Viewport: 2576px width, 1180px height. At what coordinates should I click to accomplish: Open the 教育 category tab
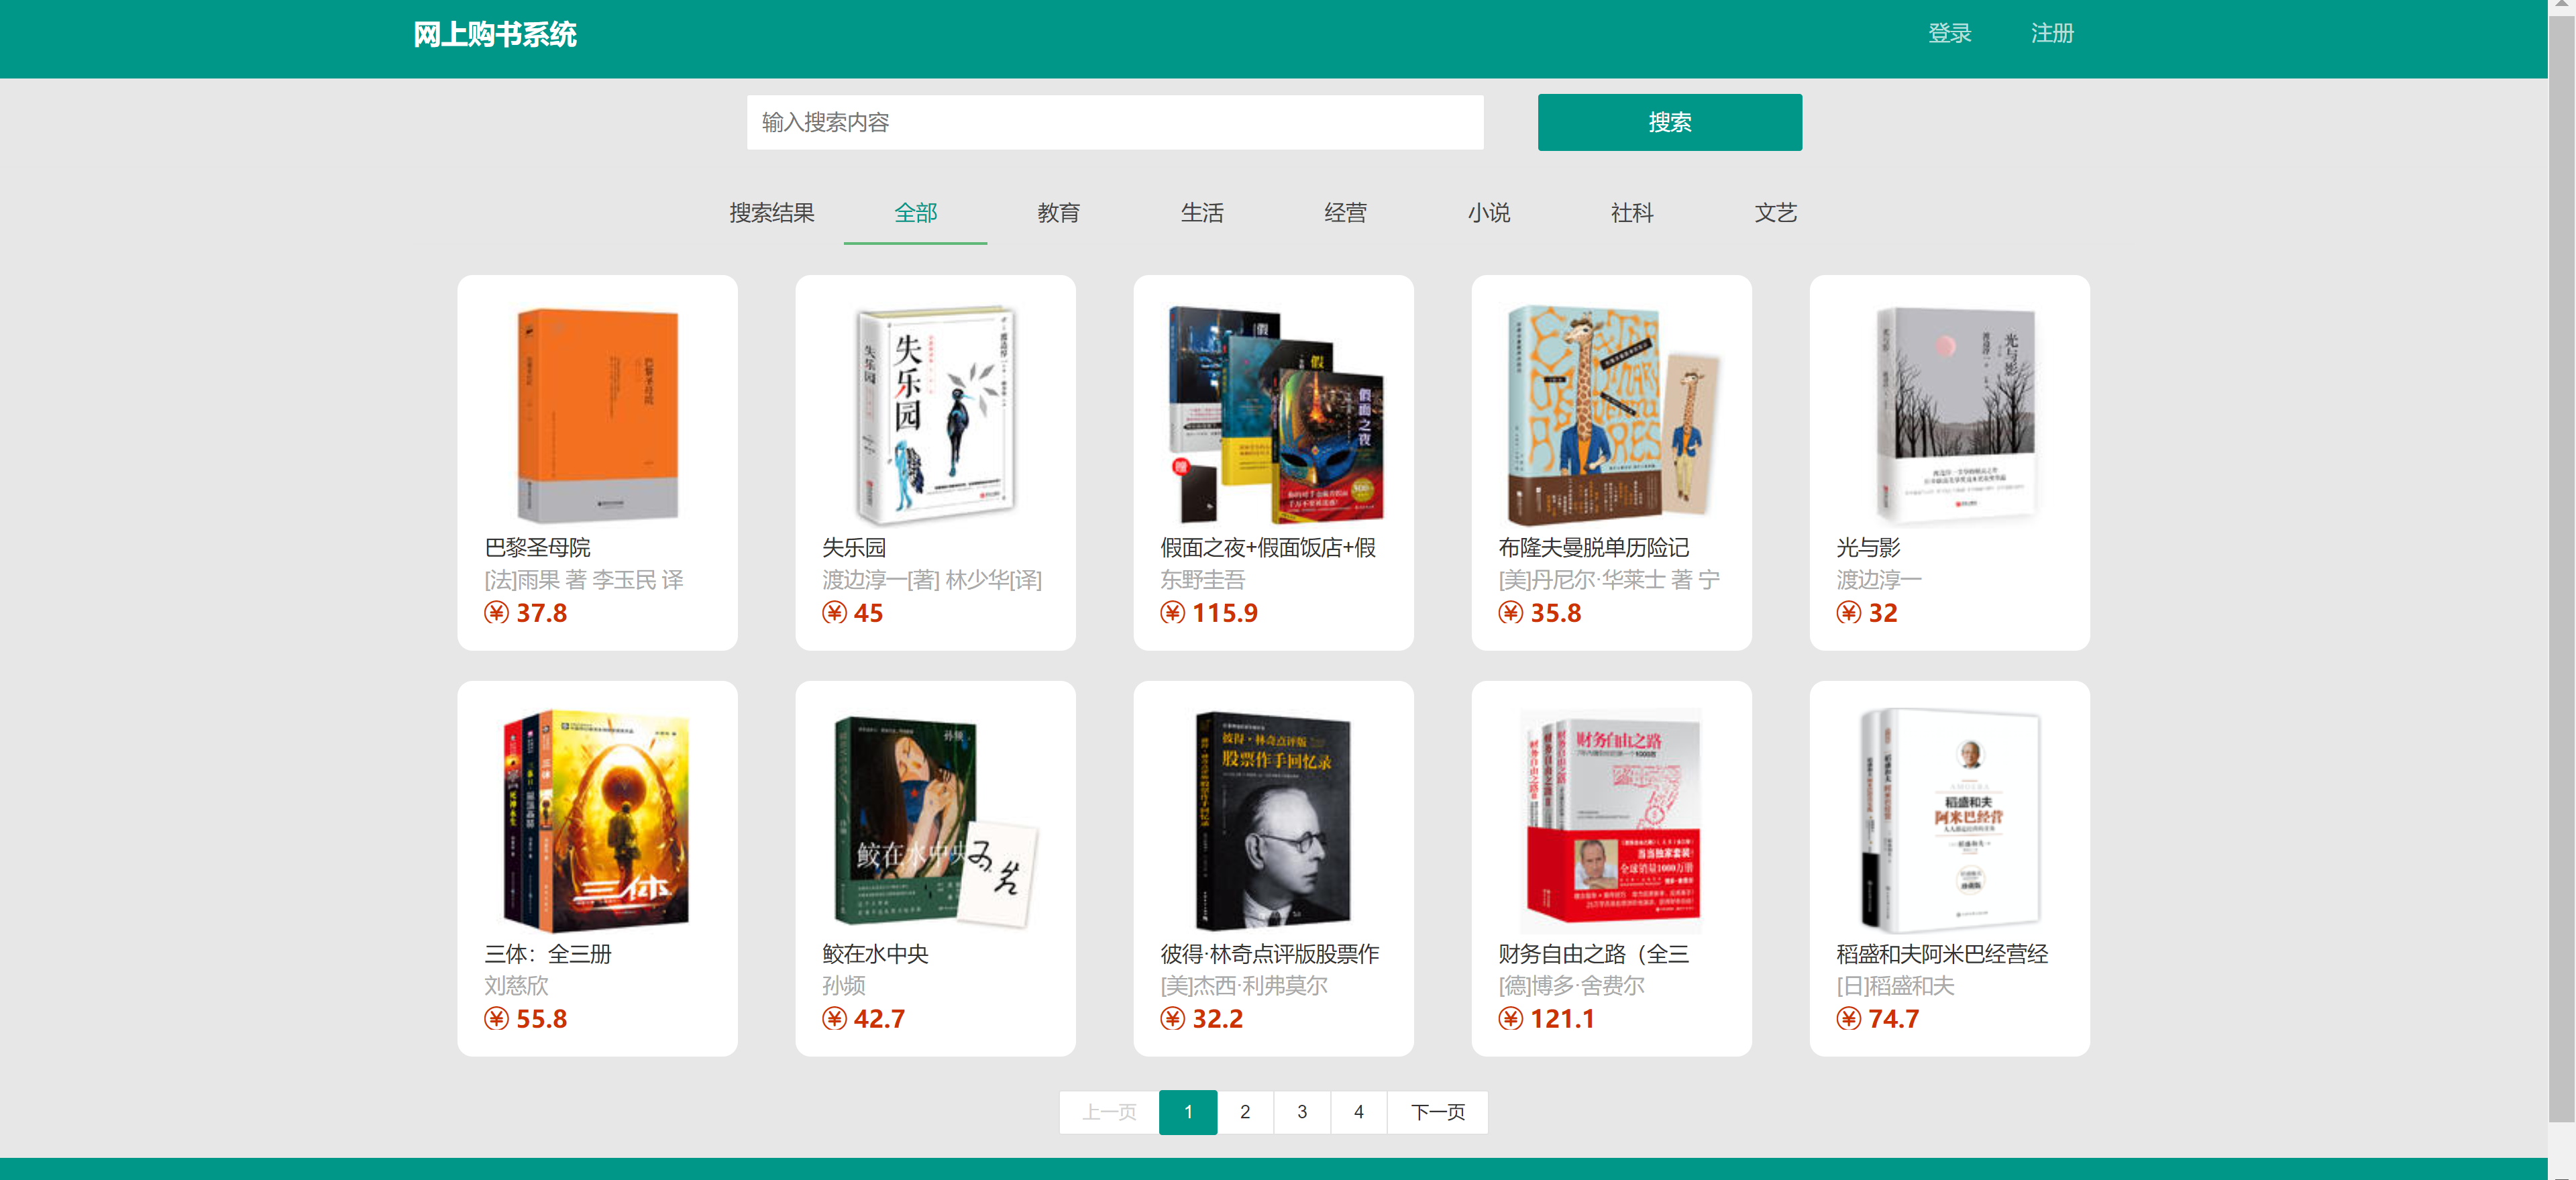tap(1060, 213)
